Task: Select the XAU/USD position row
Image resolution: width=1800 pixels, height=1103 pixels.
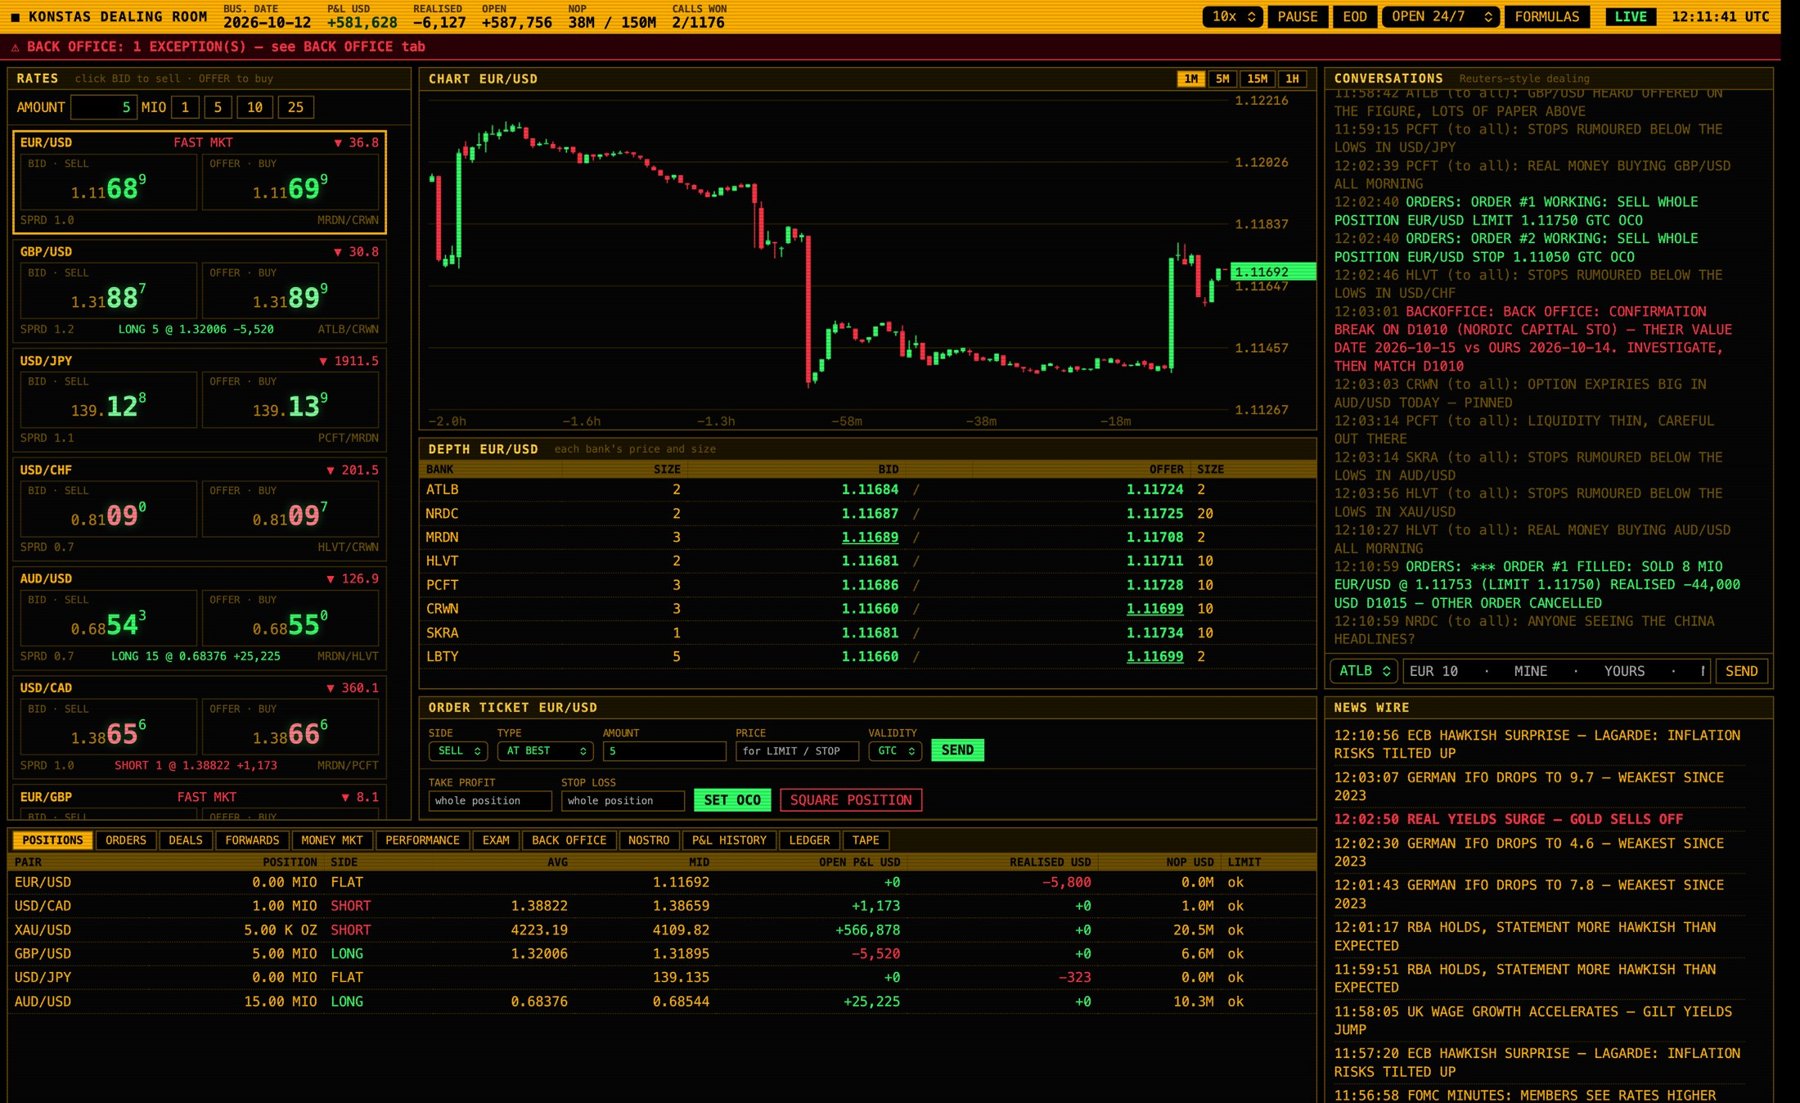Action: tap(661, 930)
